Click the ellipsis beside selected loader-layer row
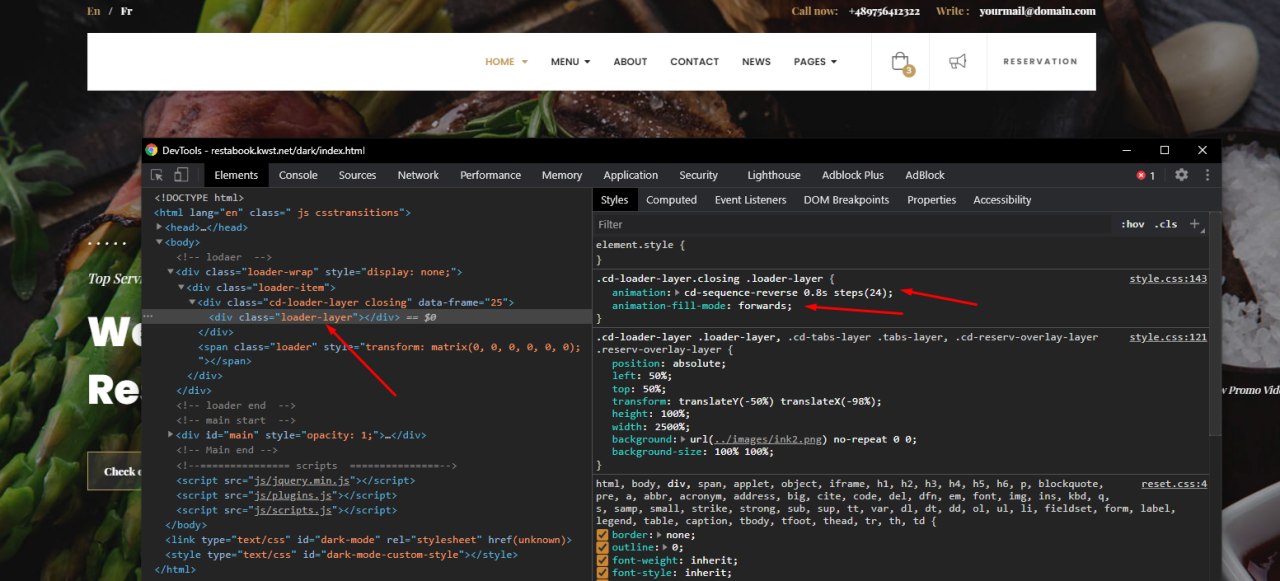 point(148,317)
